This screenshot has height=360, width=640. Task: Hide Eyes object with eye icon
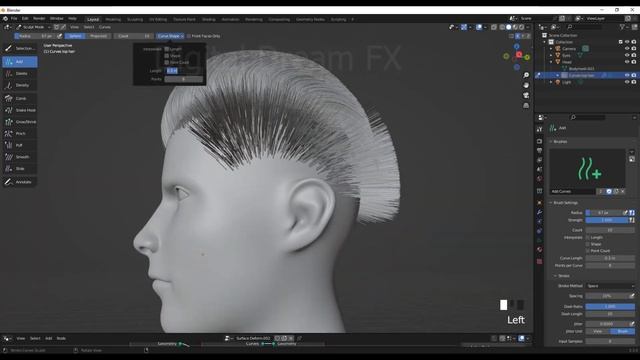(x=627, y=56)
